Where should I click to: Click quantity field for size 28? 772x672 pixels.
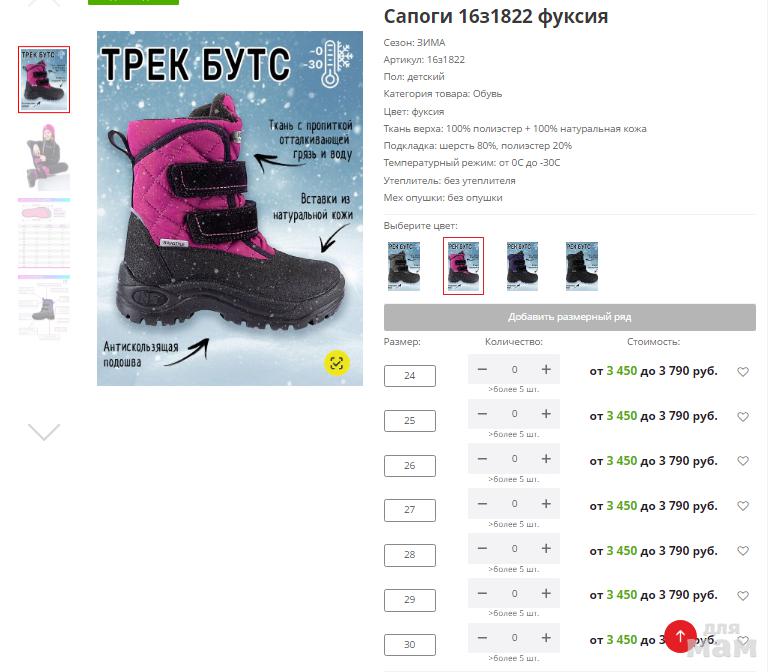514,548
